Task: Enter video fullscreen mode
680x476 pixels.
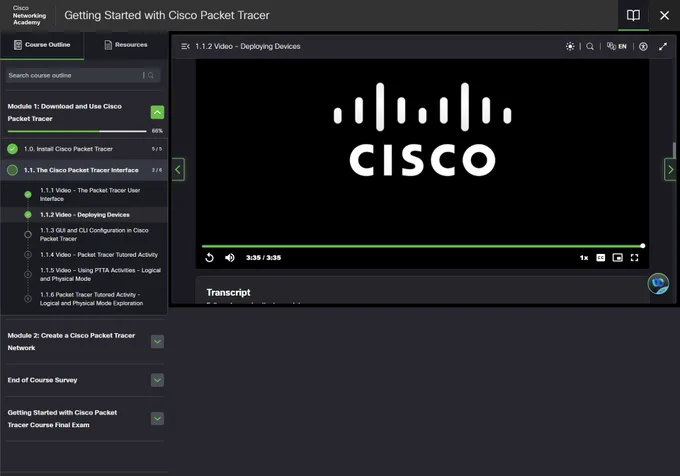Action: (x=634, y=258)
